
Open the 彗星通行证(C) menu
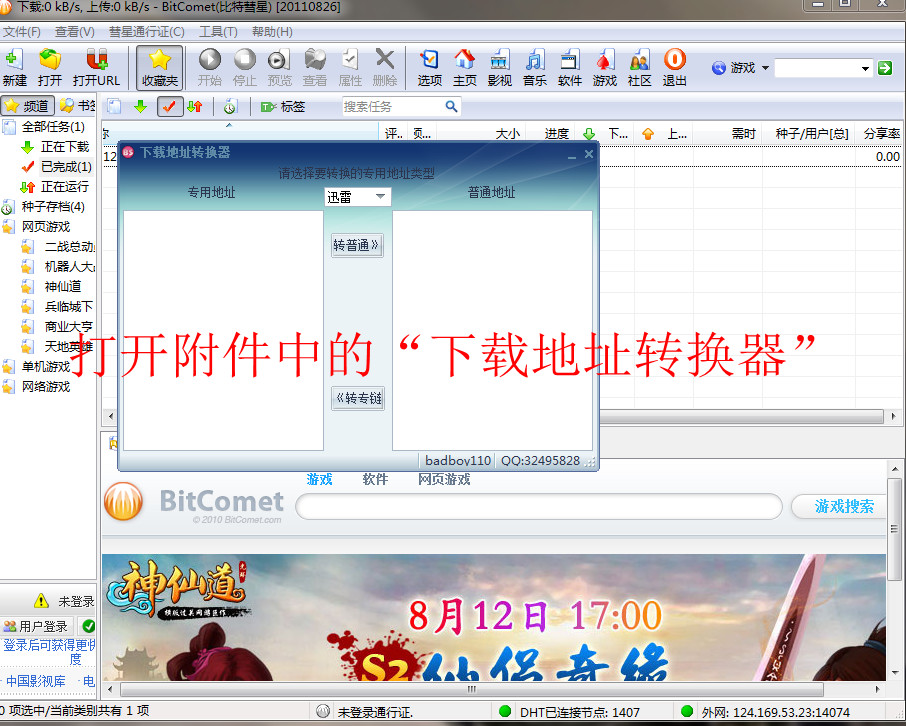tap(147, 32)
